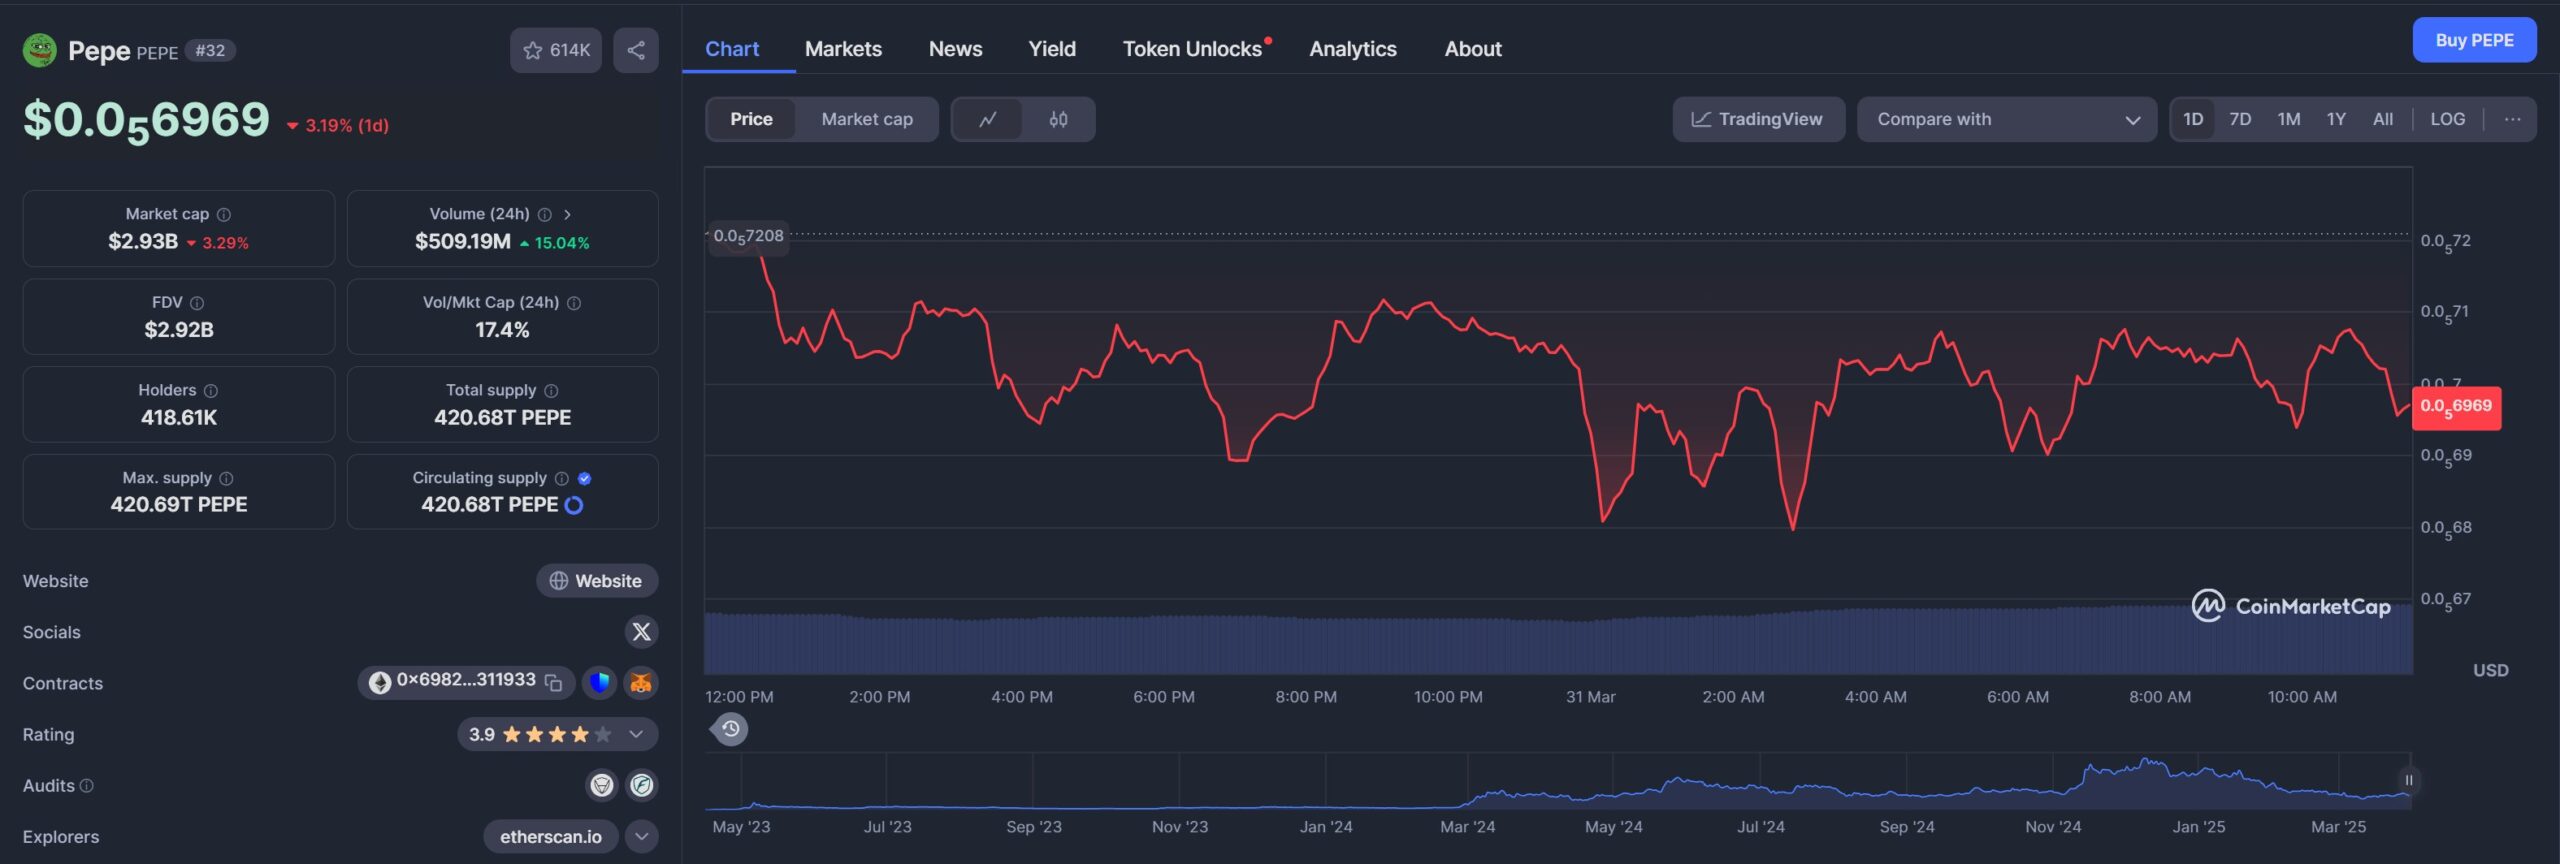Switch to the Chart tab

coord(732,49)
